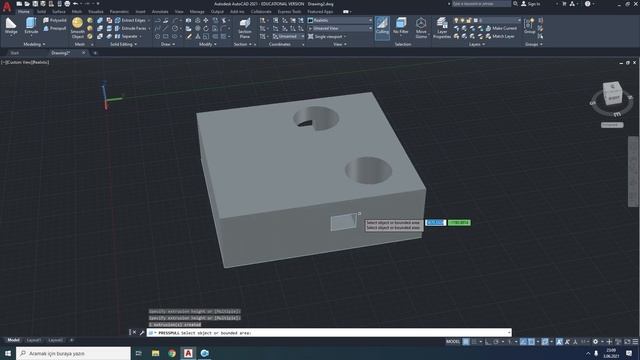Open the Windows Start button
This screenshot has height=360, width=640.
coord(7,353)
